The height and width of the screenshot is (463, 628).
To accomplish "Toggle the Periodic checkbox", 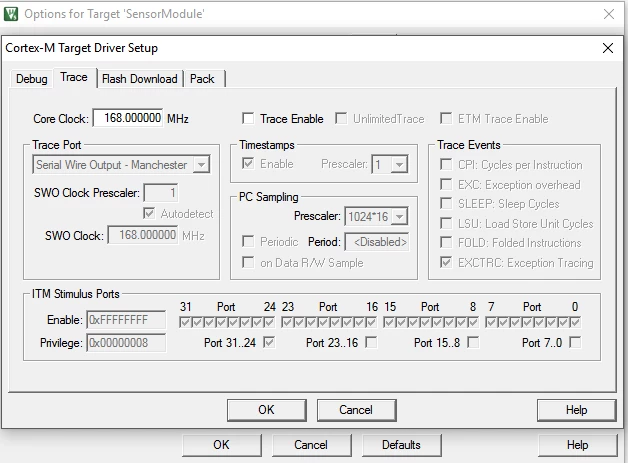I will point(248,242).
